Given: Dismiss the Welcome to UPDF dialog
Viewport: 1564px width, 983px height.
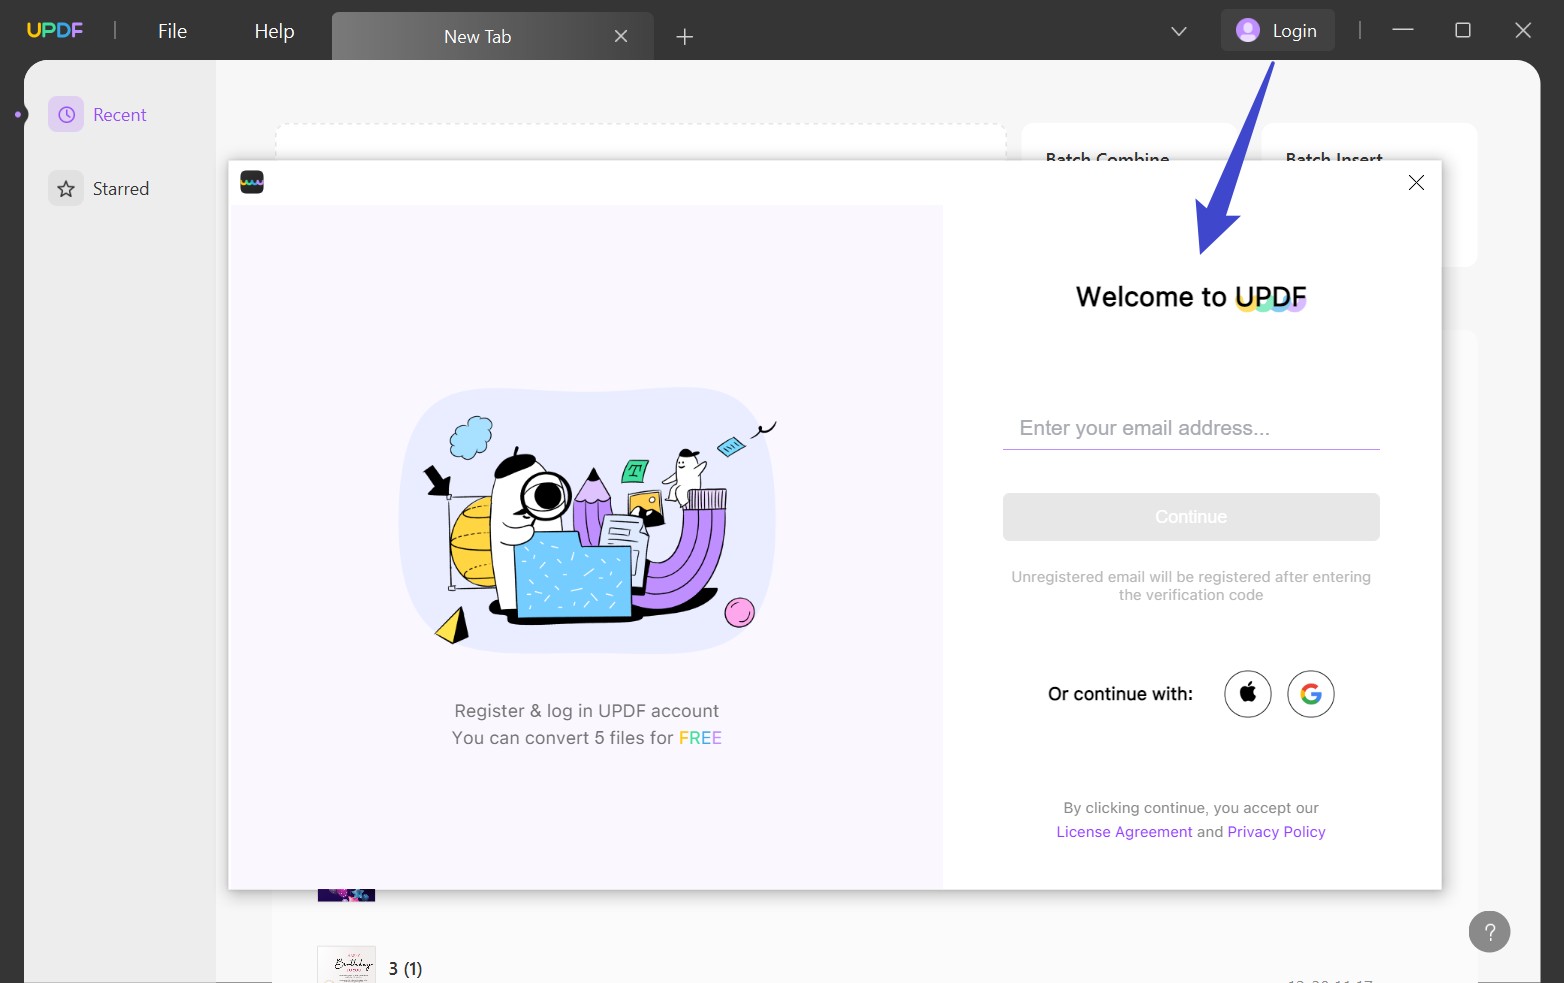Looking at the screenshot, I should [x=1415, y=183].
